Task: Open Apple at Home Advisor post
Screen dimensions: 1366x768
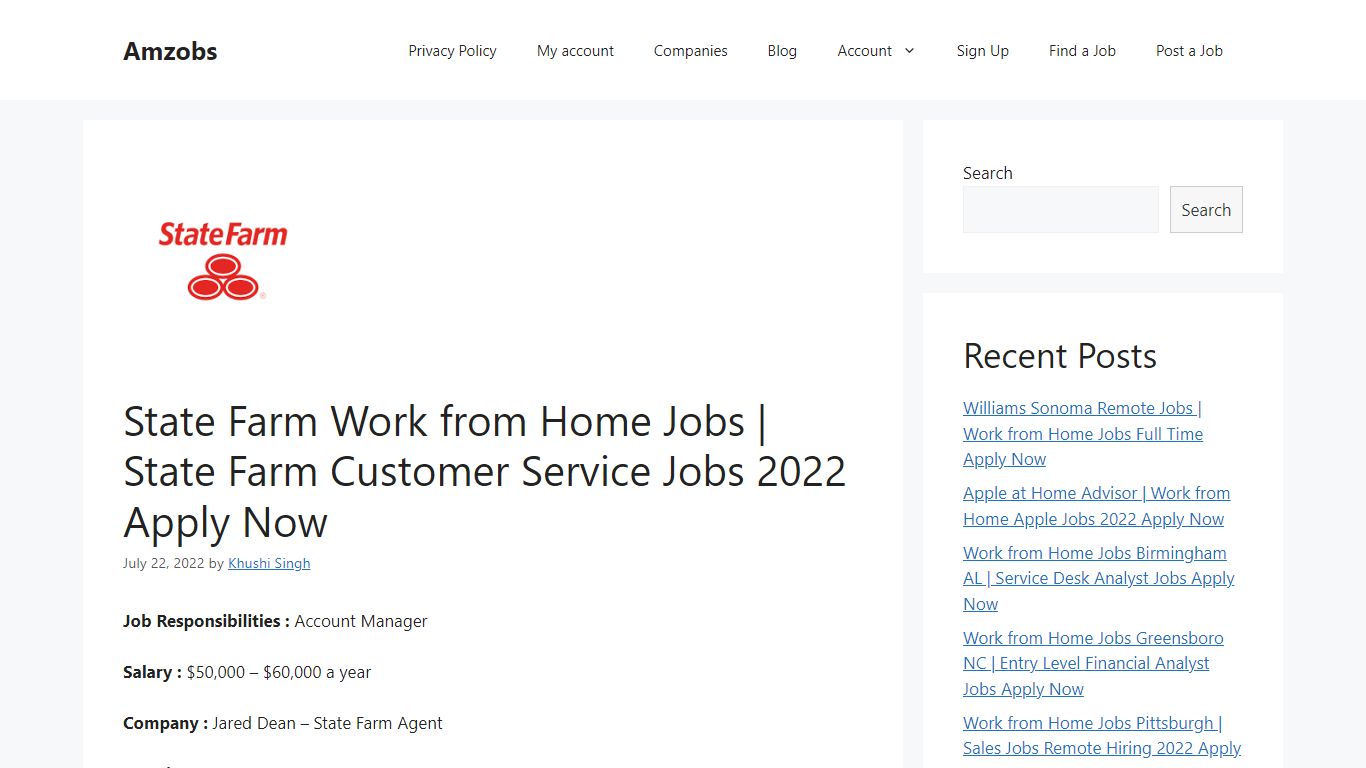Action: pyautogui.click(x=1096, y=505)
